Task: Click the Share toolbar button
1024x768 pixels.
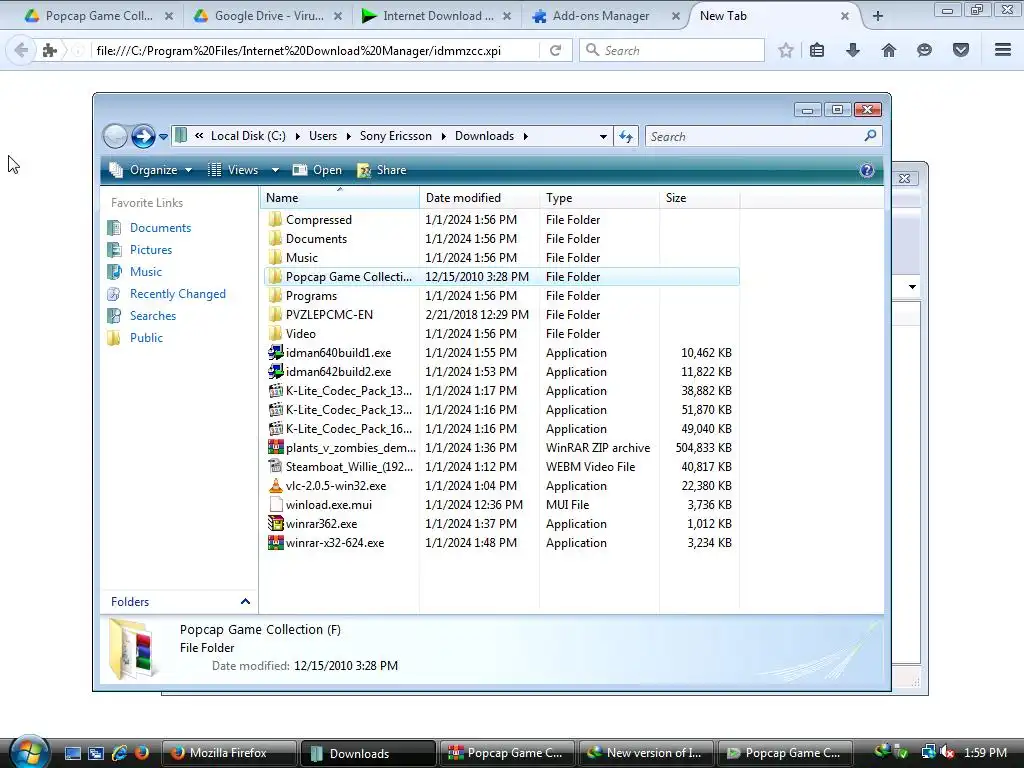Action: 382,170
